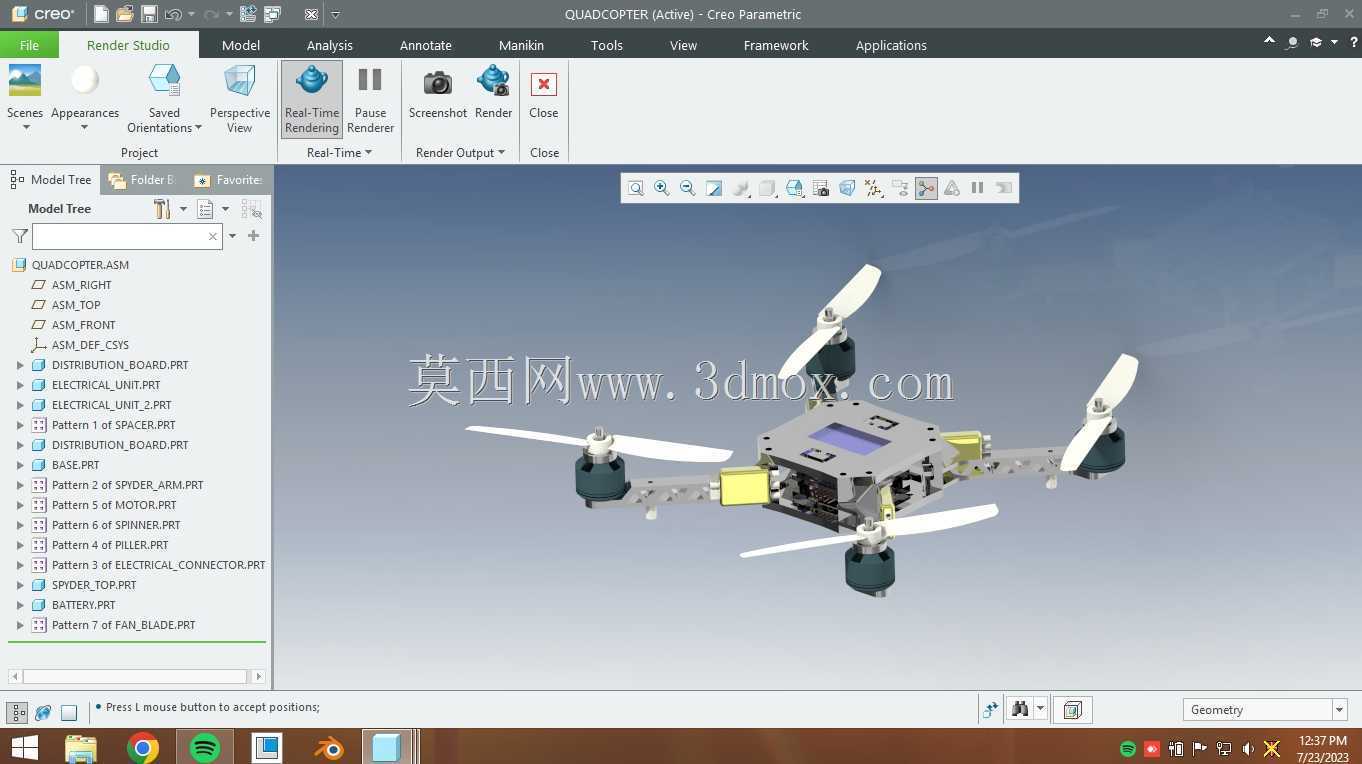Open the Framework tab
This screenshot has height=764, width=1362.
pos(776,45)
